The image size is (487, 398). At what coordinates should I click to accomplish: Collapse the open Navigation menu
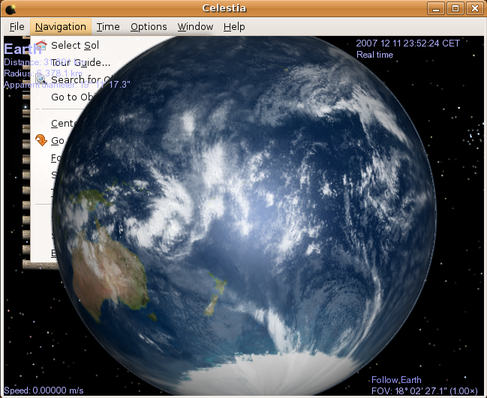pyautogui.click(x=61, y=27)
